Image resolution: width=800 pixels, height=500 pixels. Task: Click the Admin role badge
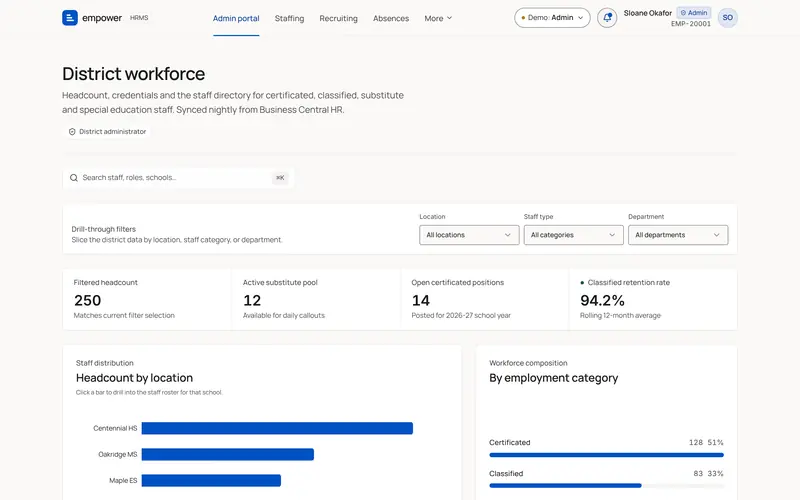[x=694, y=13]
